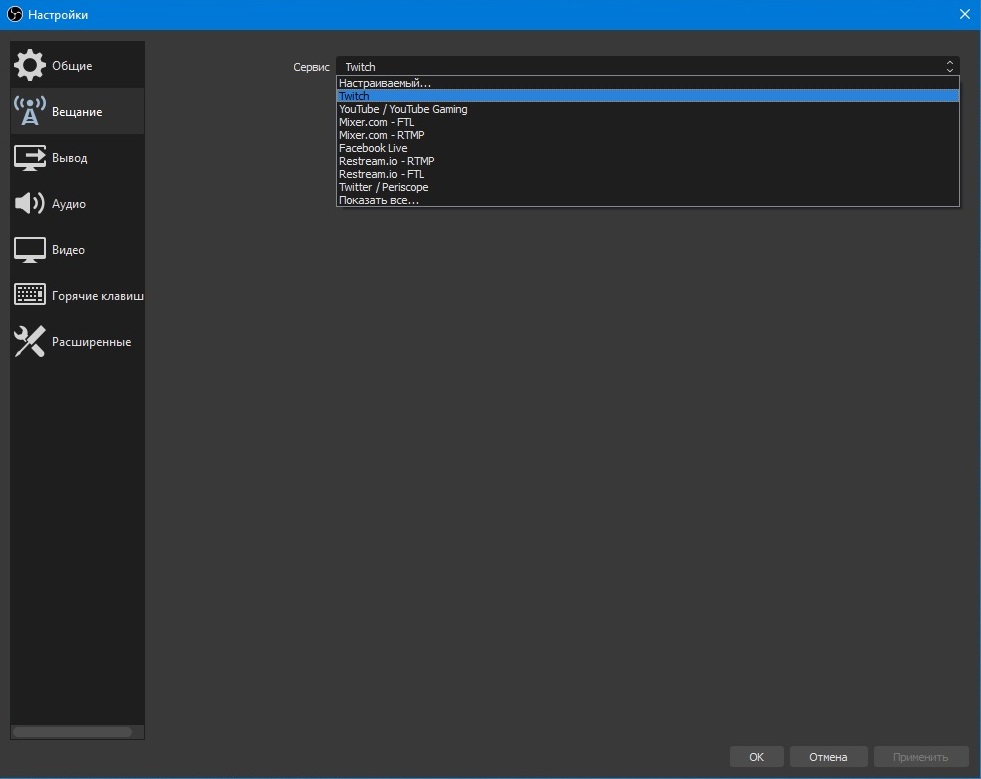
Task: Click the OBS logo in title bar
Action: pos(14,14)
